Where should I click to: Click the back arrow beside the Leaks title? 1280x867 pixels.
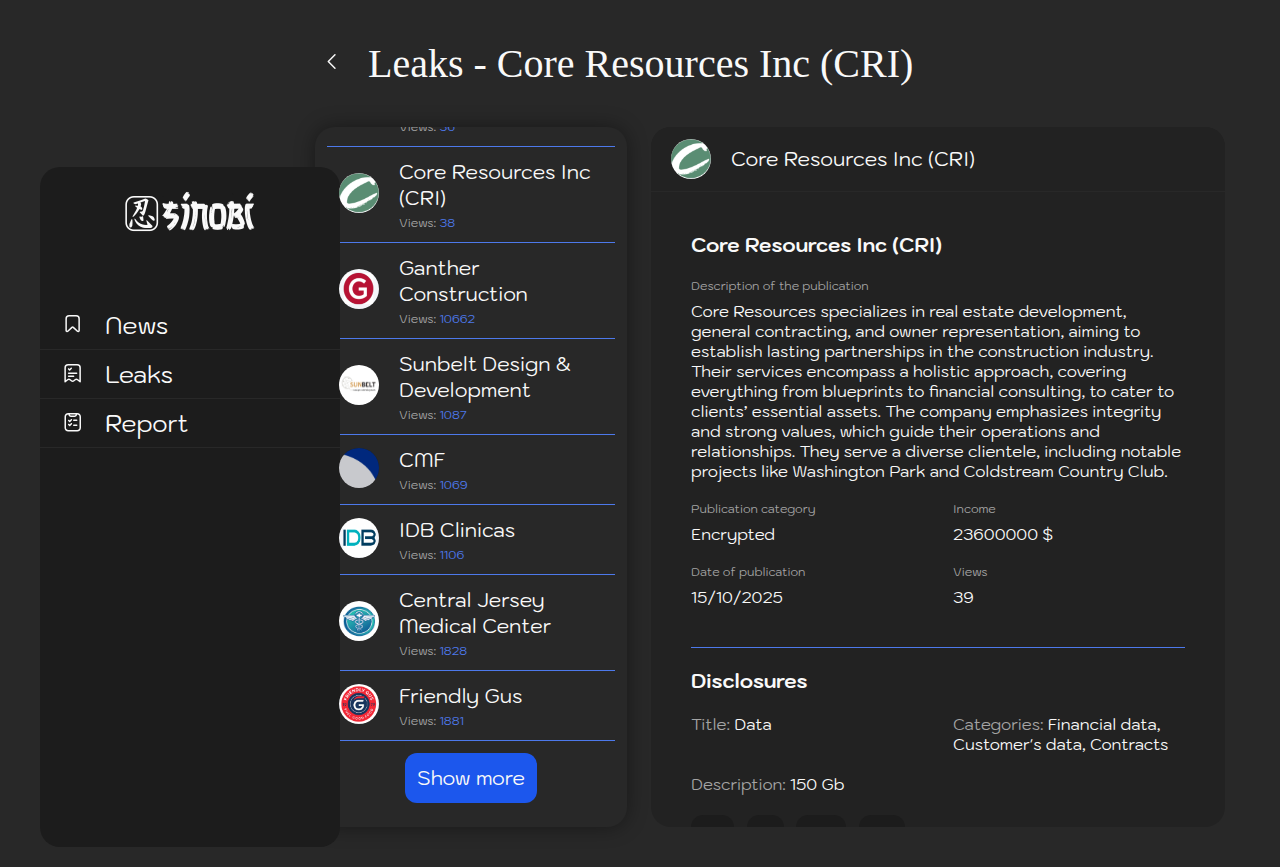332,62
